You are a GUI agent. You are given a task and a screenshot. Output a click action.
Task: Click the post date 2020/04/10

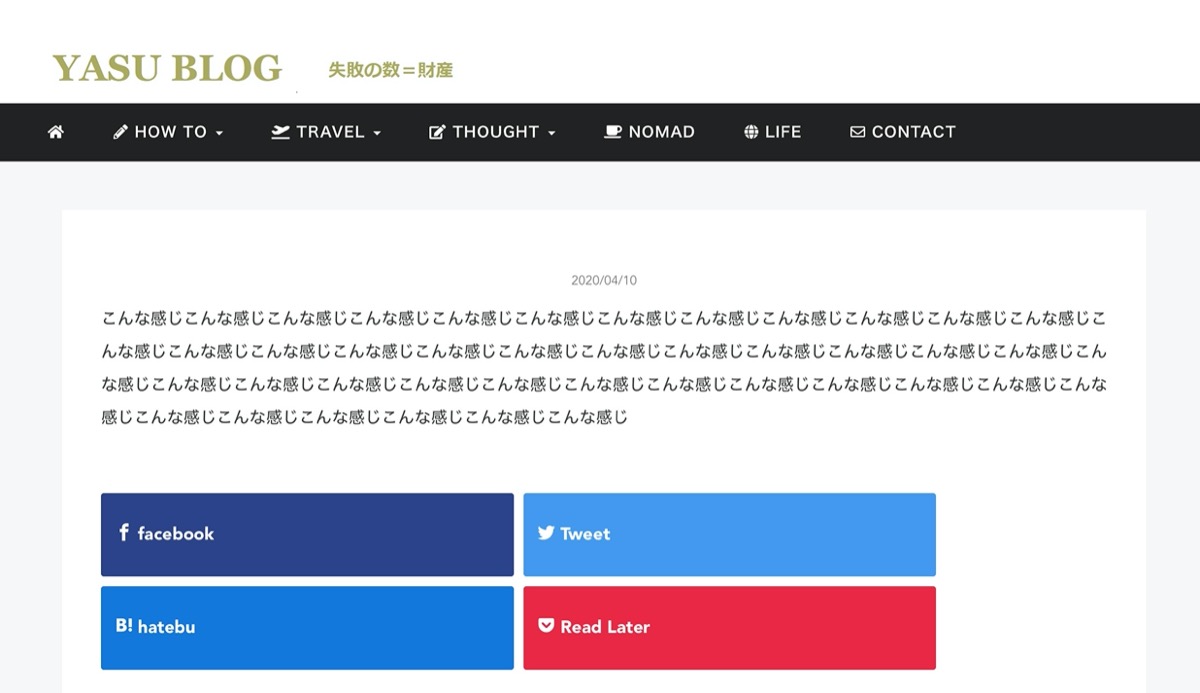point(604,281)
